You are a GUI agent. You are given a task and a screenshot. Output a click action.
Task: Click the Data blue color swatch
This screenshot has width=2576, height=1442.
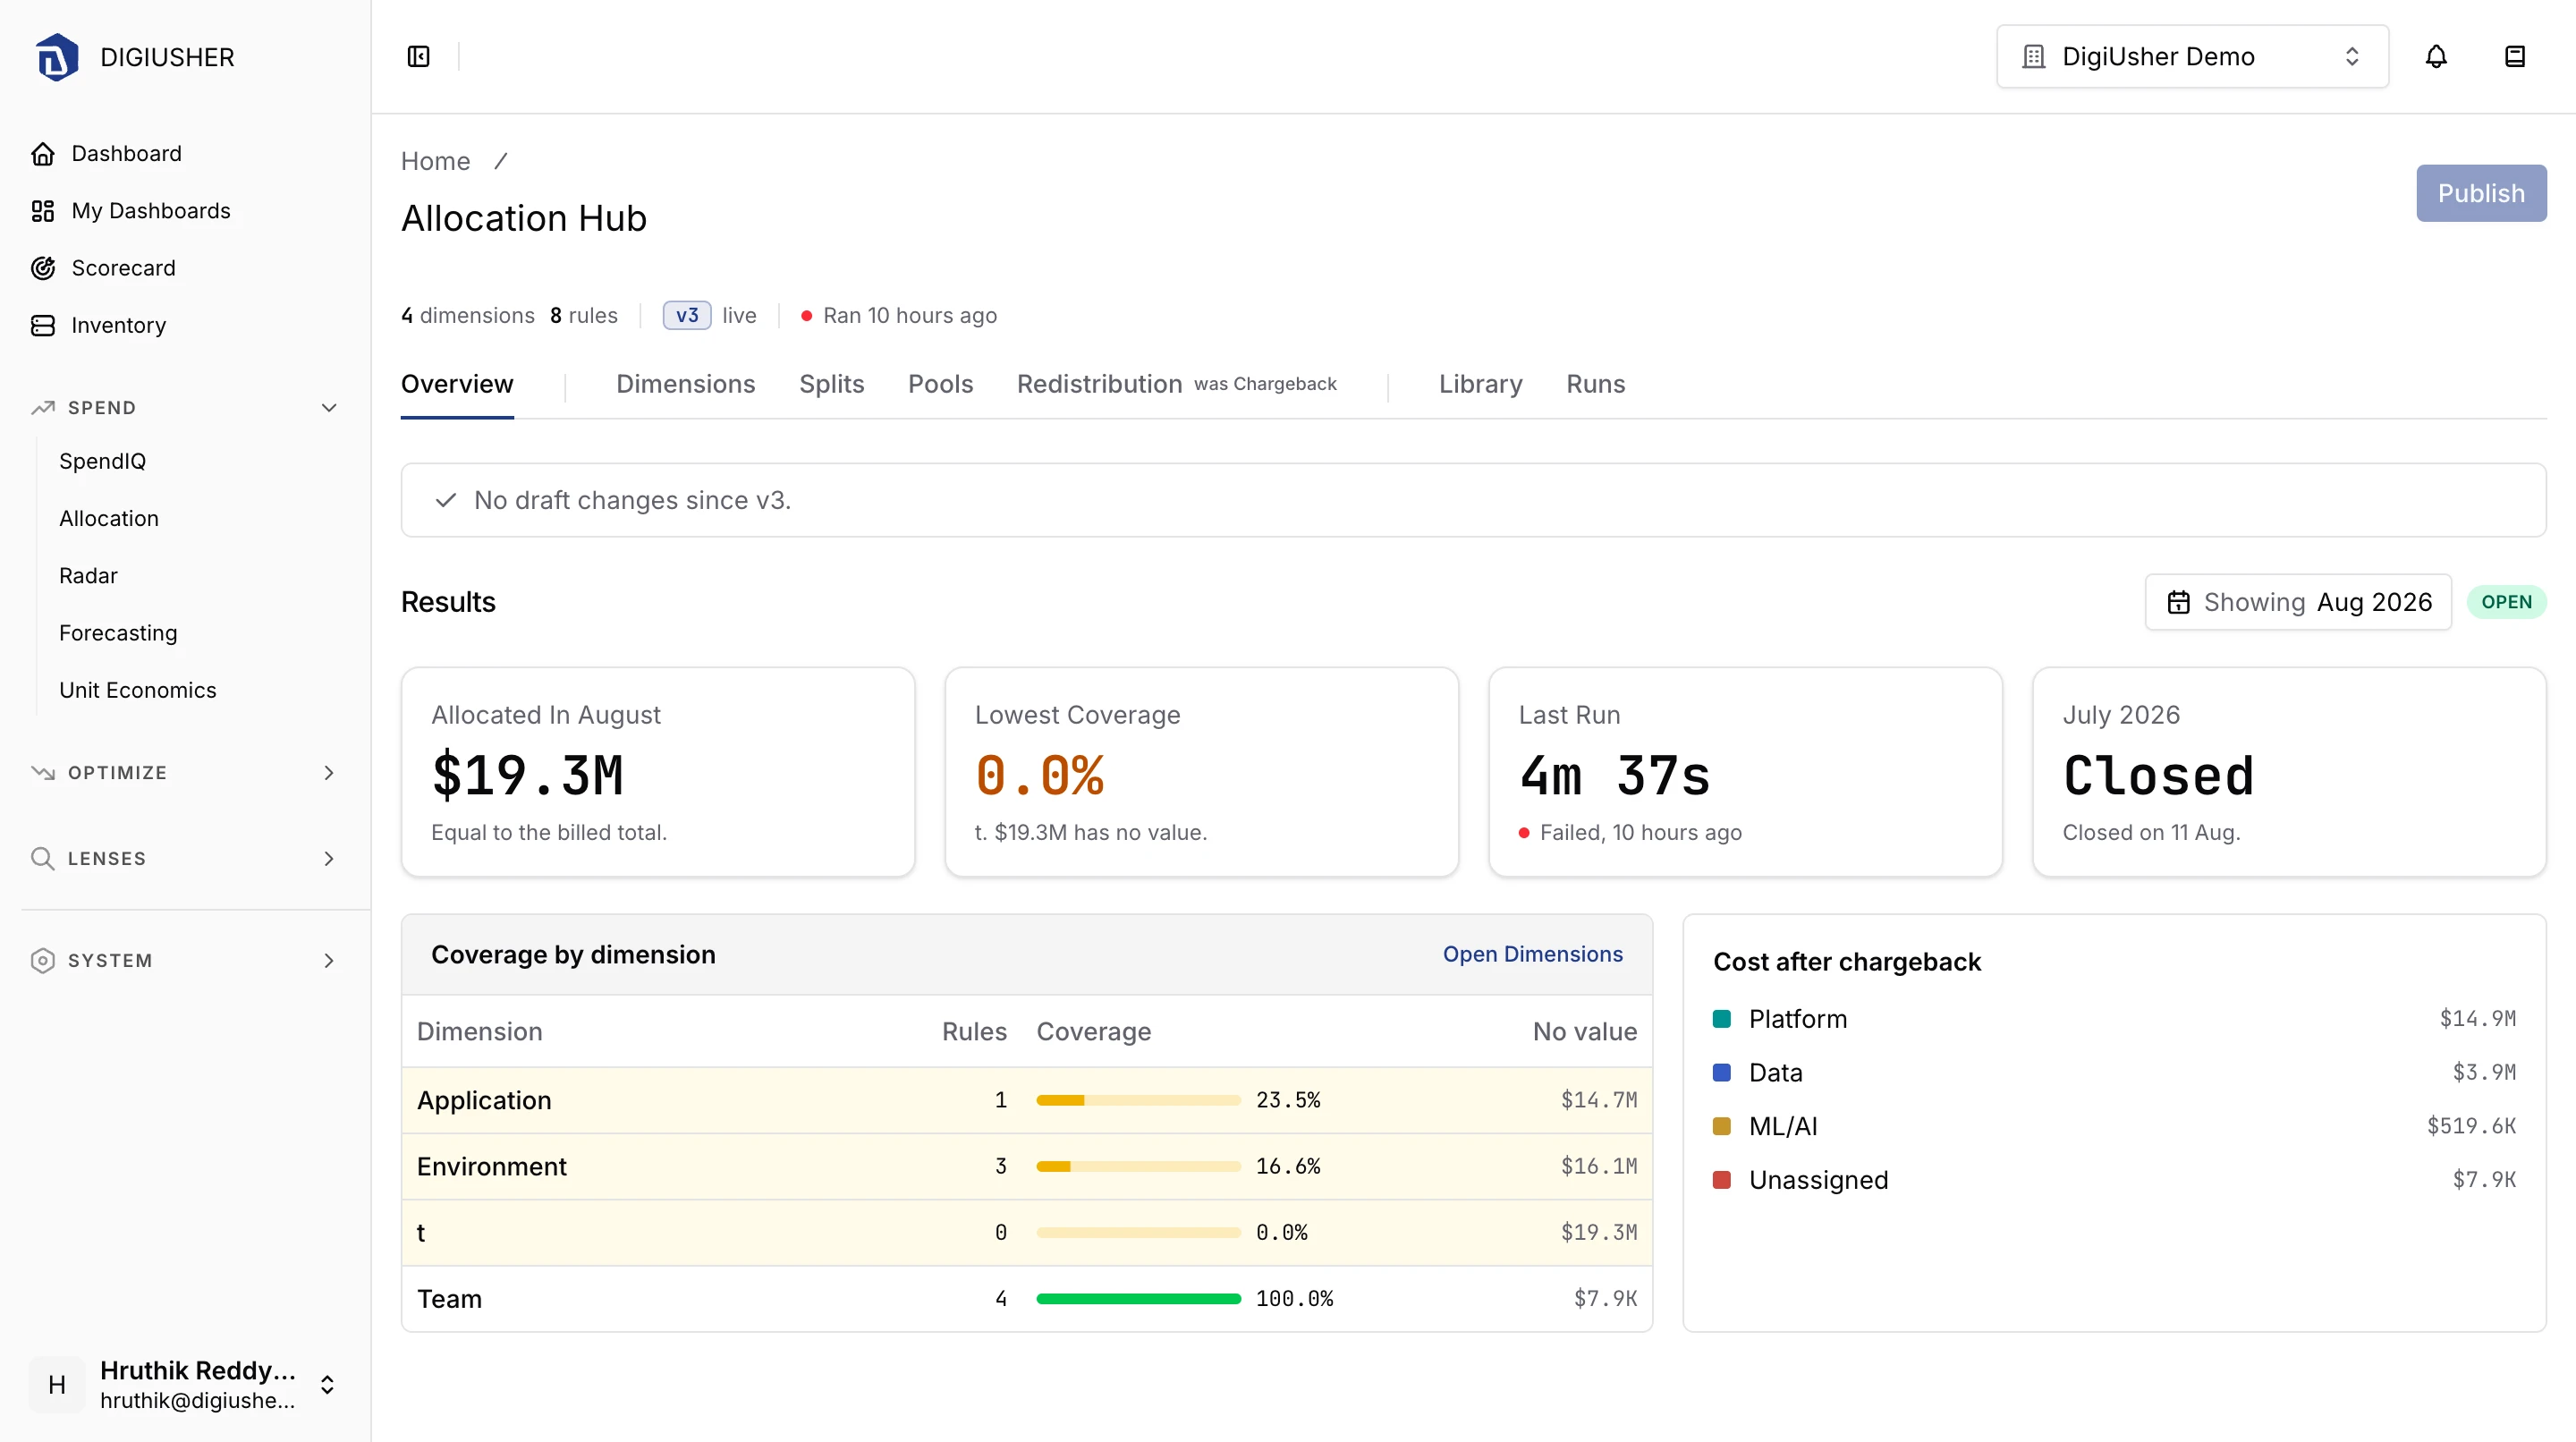1722,1073
